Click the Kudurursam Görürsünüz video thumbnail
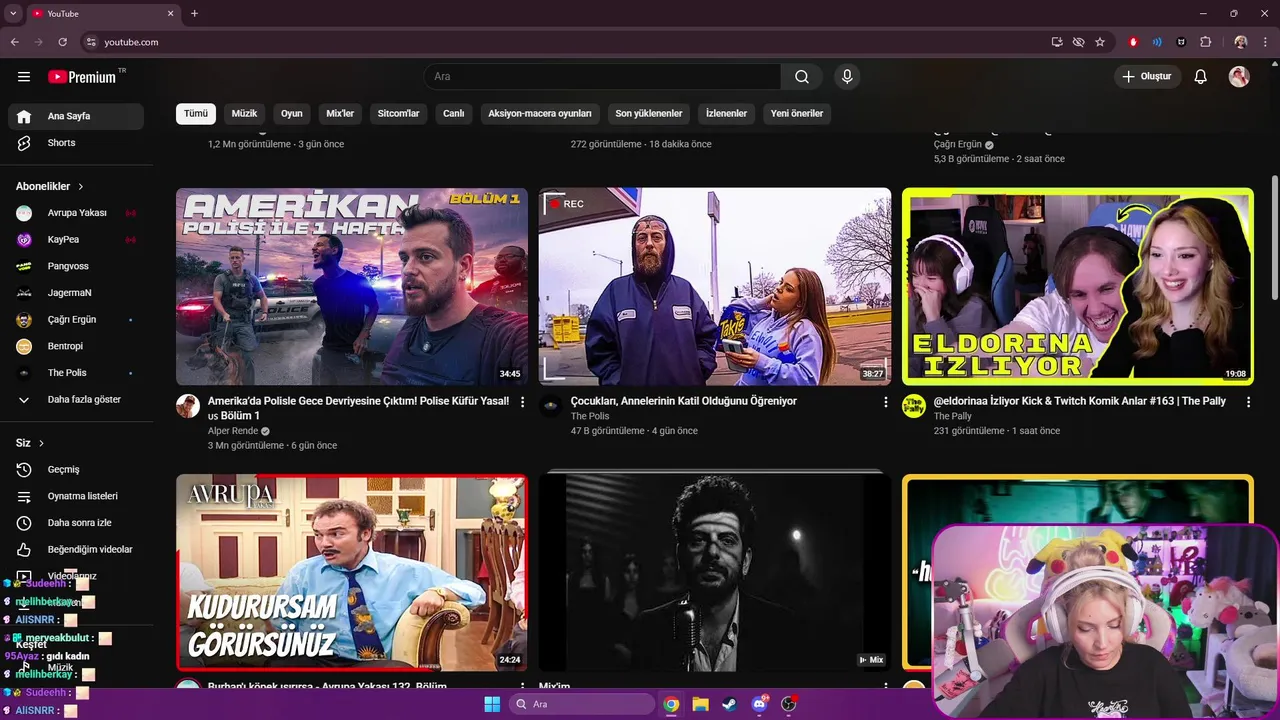 (x=352, y=572)
